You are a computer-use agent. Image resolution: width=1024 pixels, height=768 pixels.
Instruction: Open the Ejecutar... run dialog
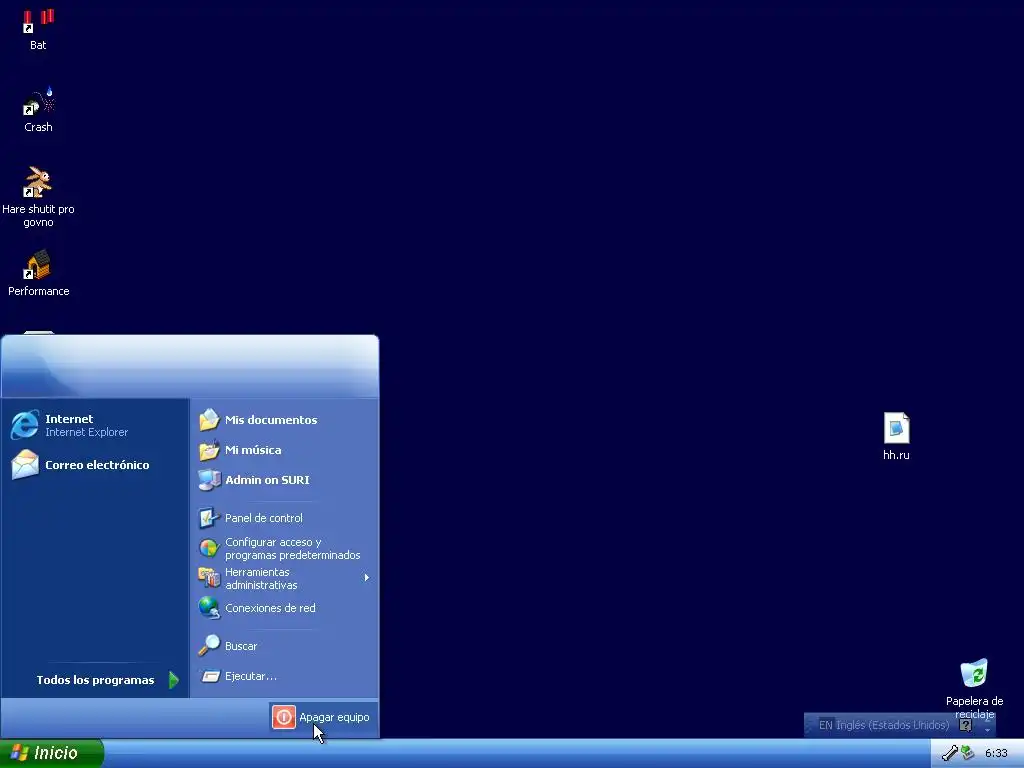pyautogui.click(x=285, y=676)
